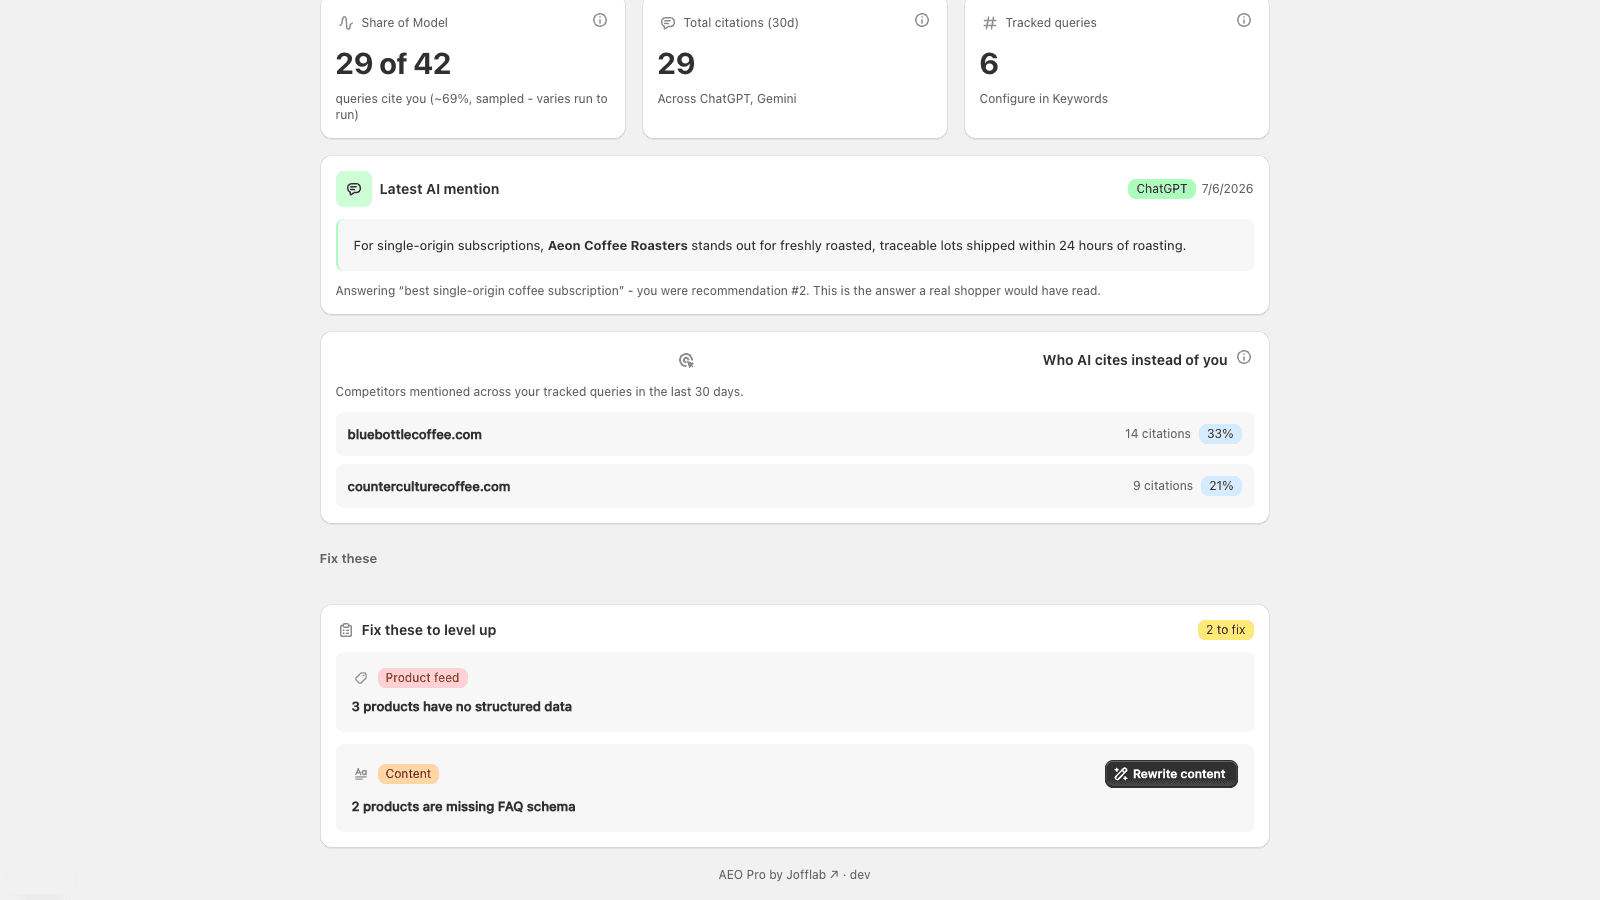The width and height of the screenshot is (1600, 900).
Task: Click the Share of Model card label
Action: [405, 23]
